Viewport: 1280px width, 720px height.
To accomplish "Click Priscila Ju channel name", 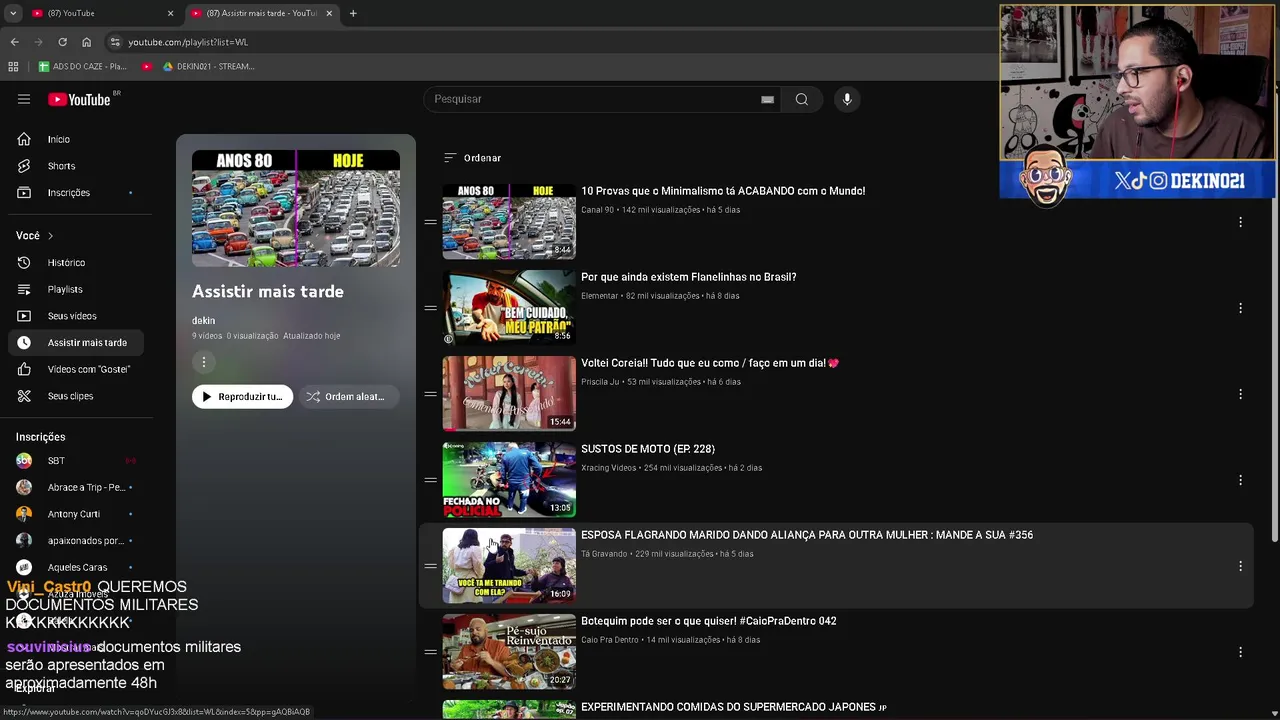I will tap(600, 382).
